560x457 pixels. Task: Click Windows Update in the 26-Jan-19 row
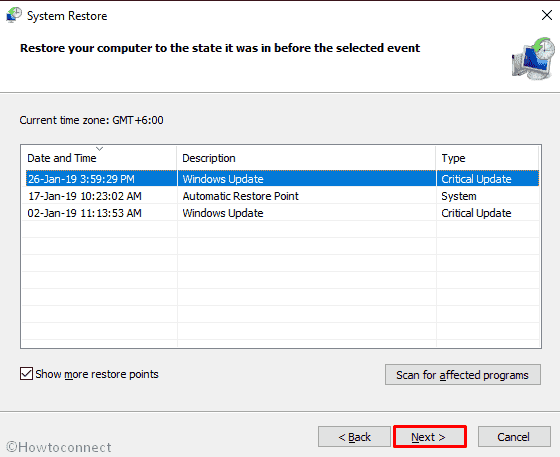(223, 179)
